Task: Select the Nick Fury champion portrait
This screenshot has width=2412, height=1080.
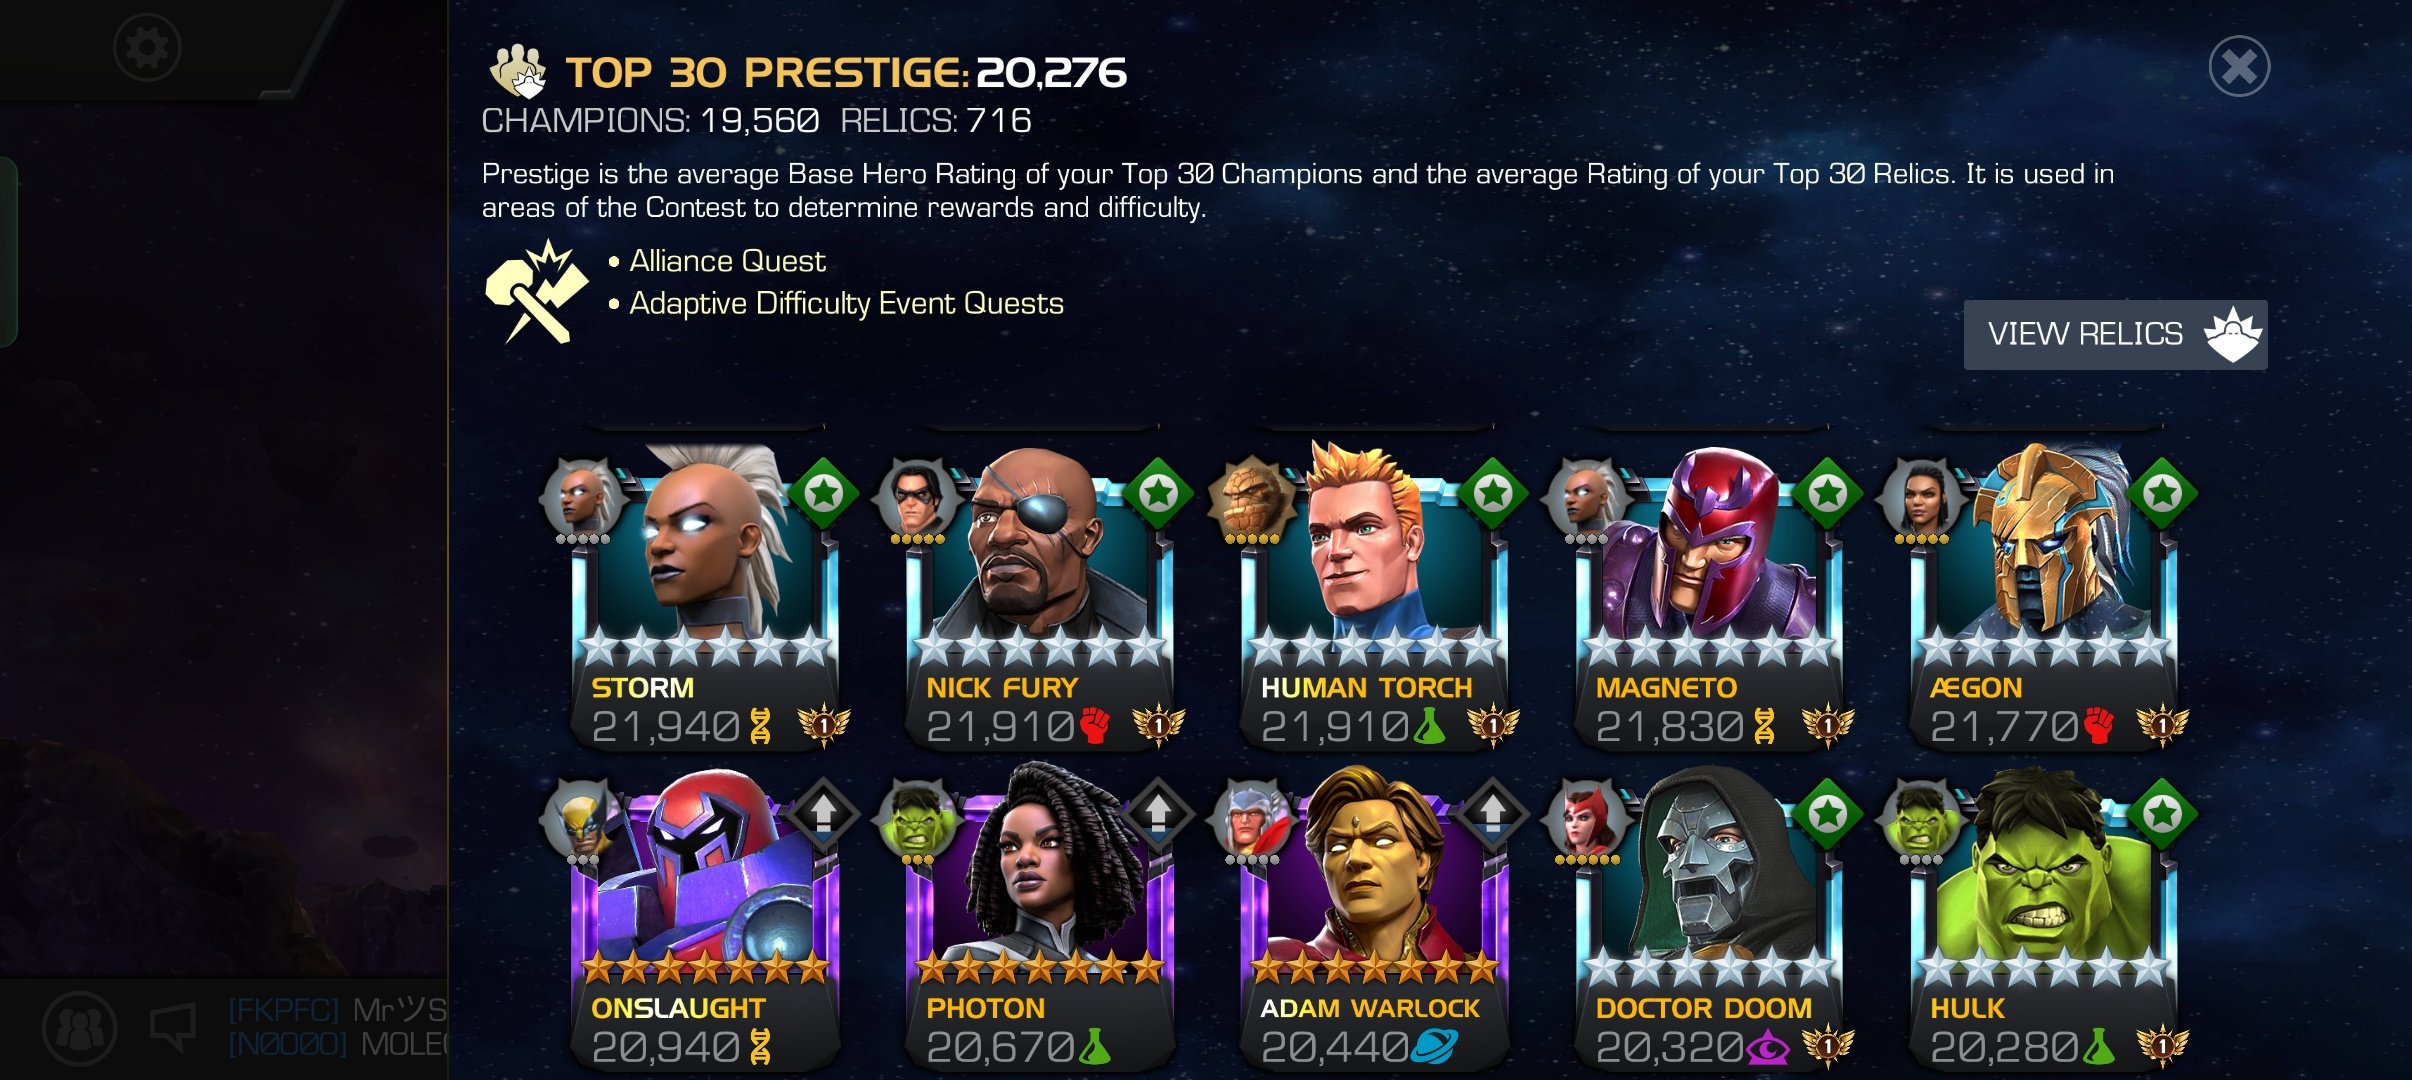Action: click(x=1041, y=600)
